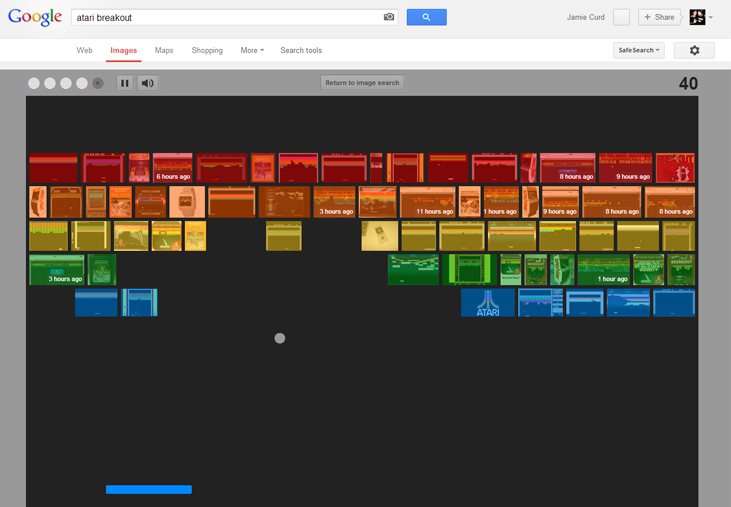This screenshot has height=507, width=731.
Task: Expand the More menu
Action: pos(252,50)
